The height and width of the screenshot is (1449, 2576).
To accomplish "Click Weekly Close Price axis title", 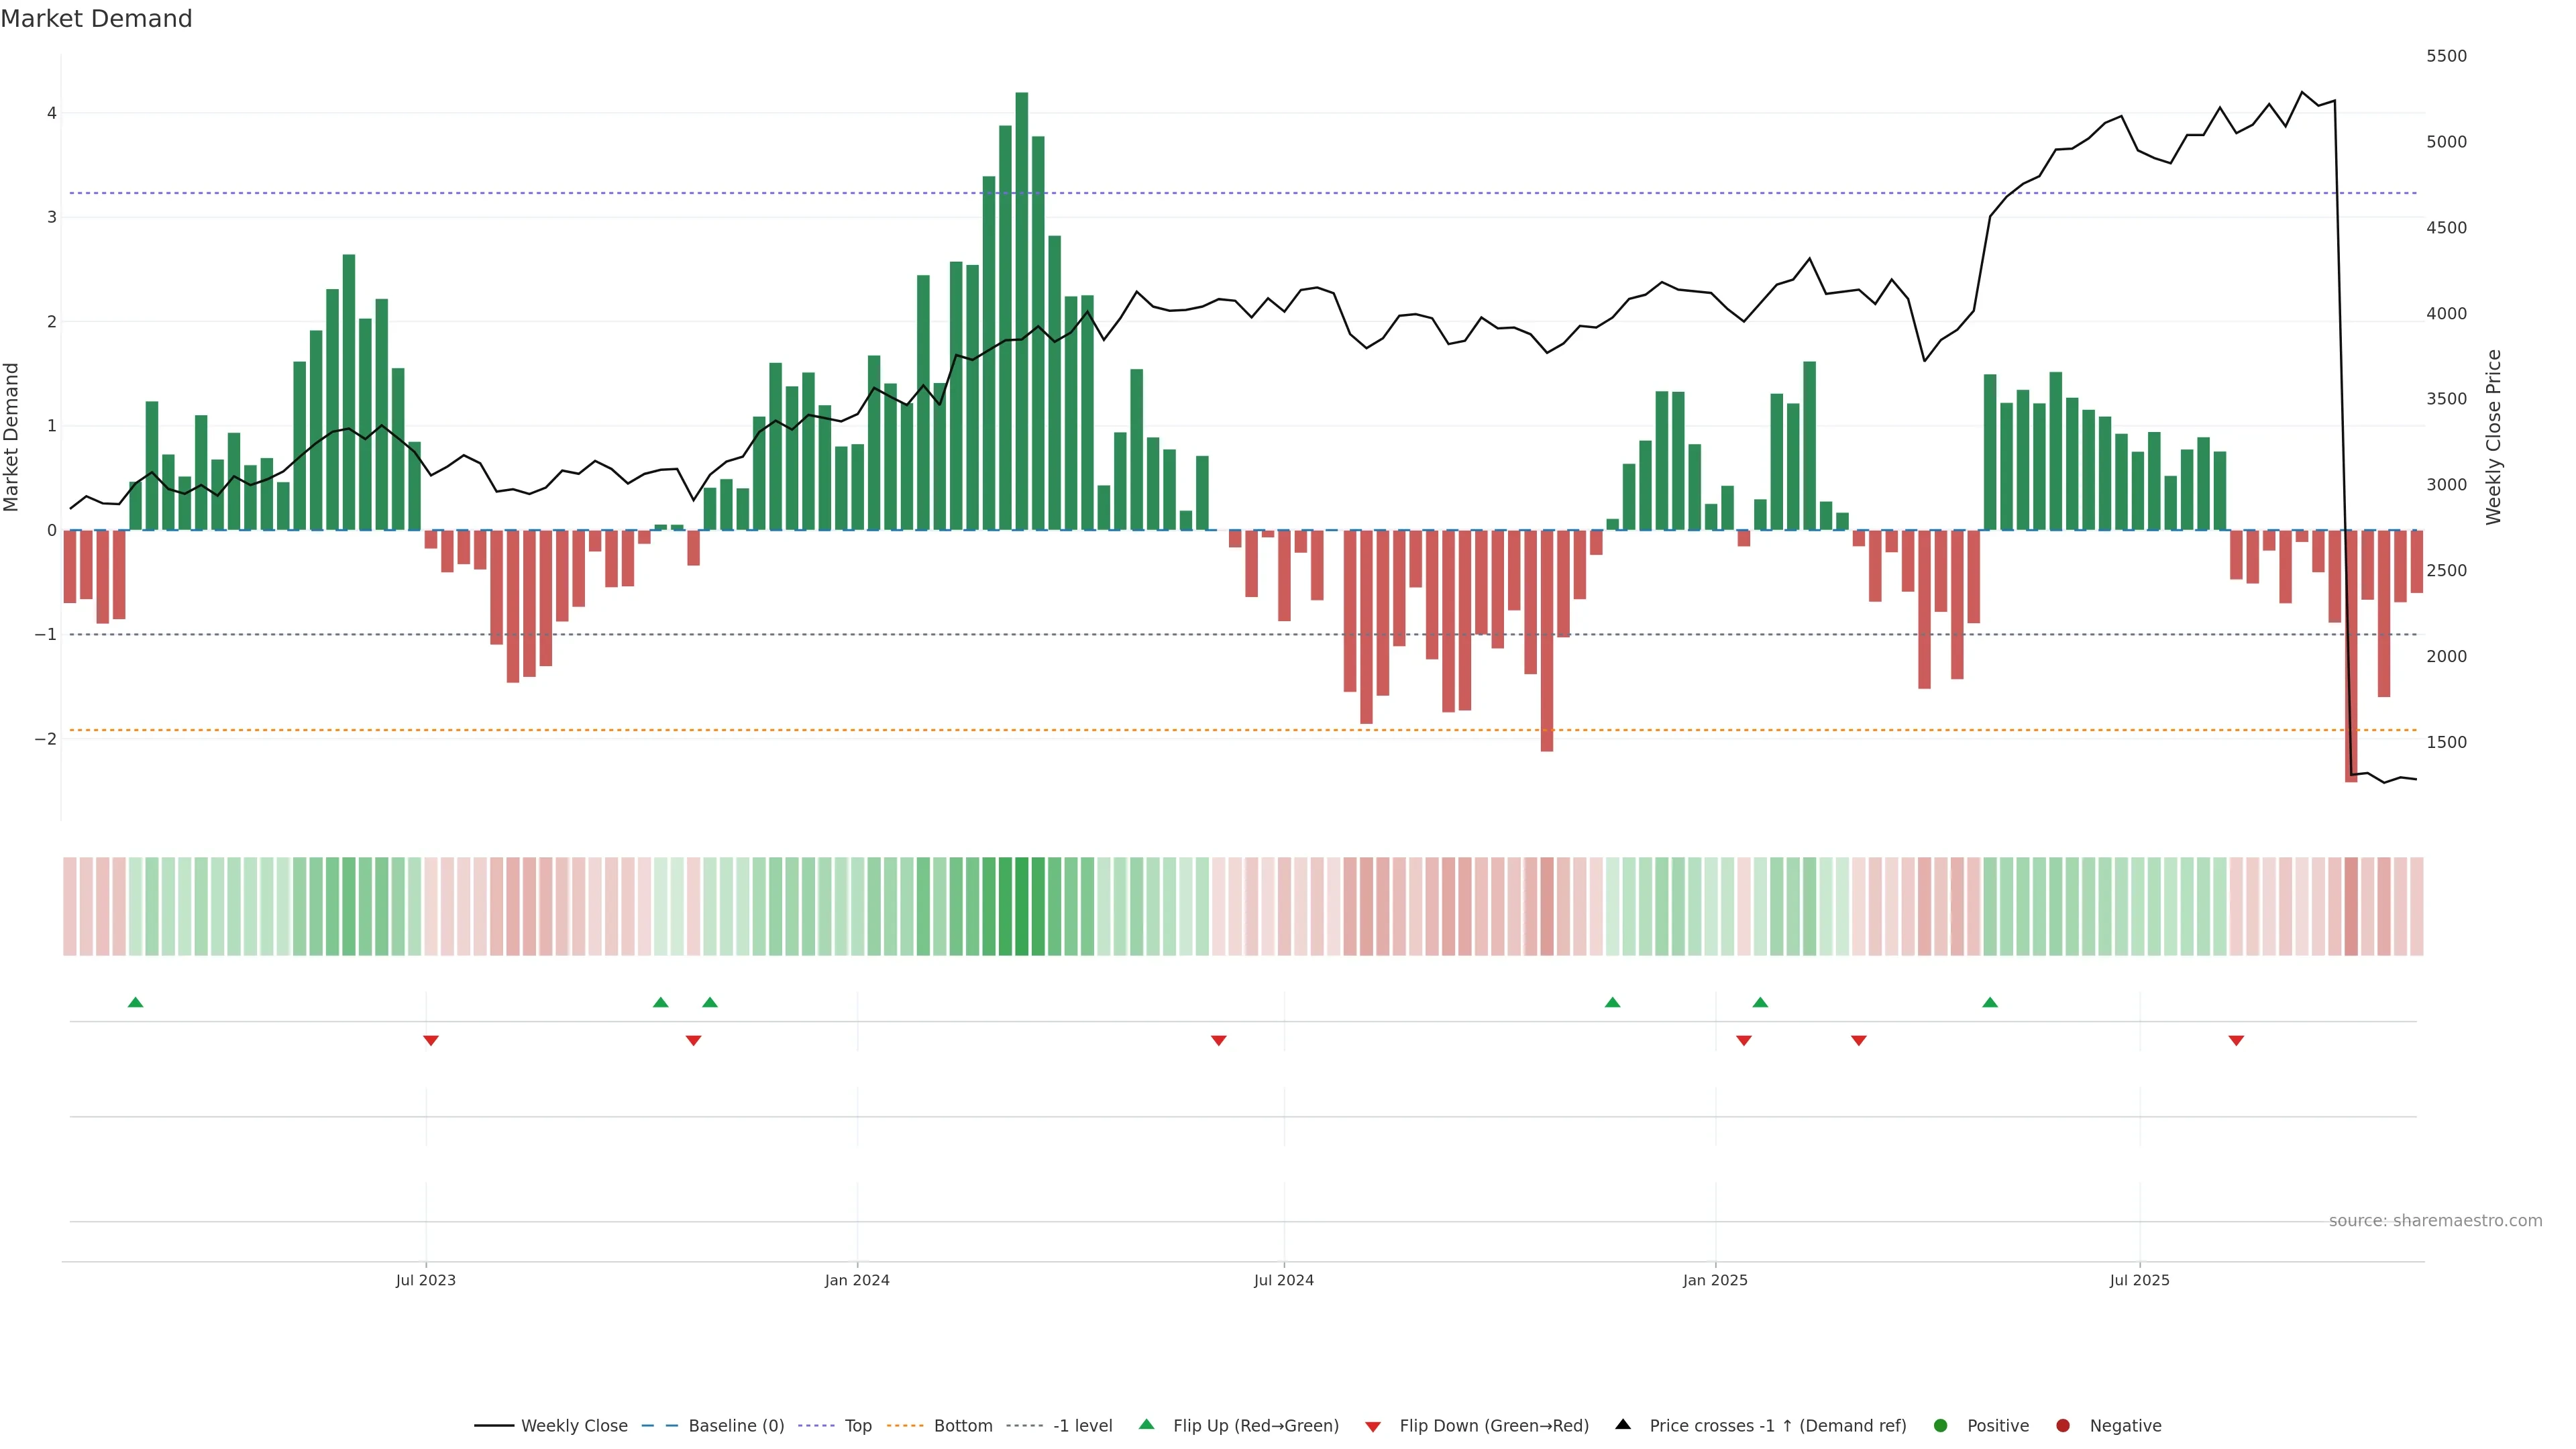I will (x=2494, y=437).
